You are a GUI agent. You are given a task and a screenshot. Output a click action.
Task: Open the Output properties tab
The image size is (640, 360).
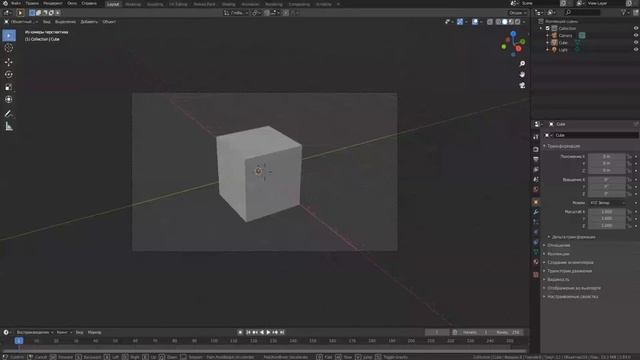click(536, 159)
